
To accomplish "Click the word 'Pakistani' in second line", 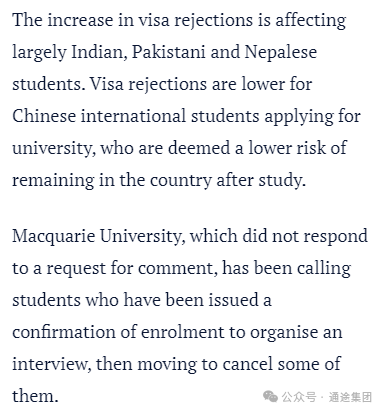I will tap(168, 52).
